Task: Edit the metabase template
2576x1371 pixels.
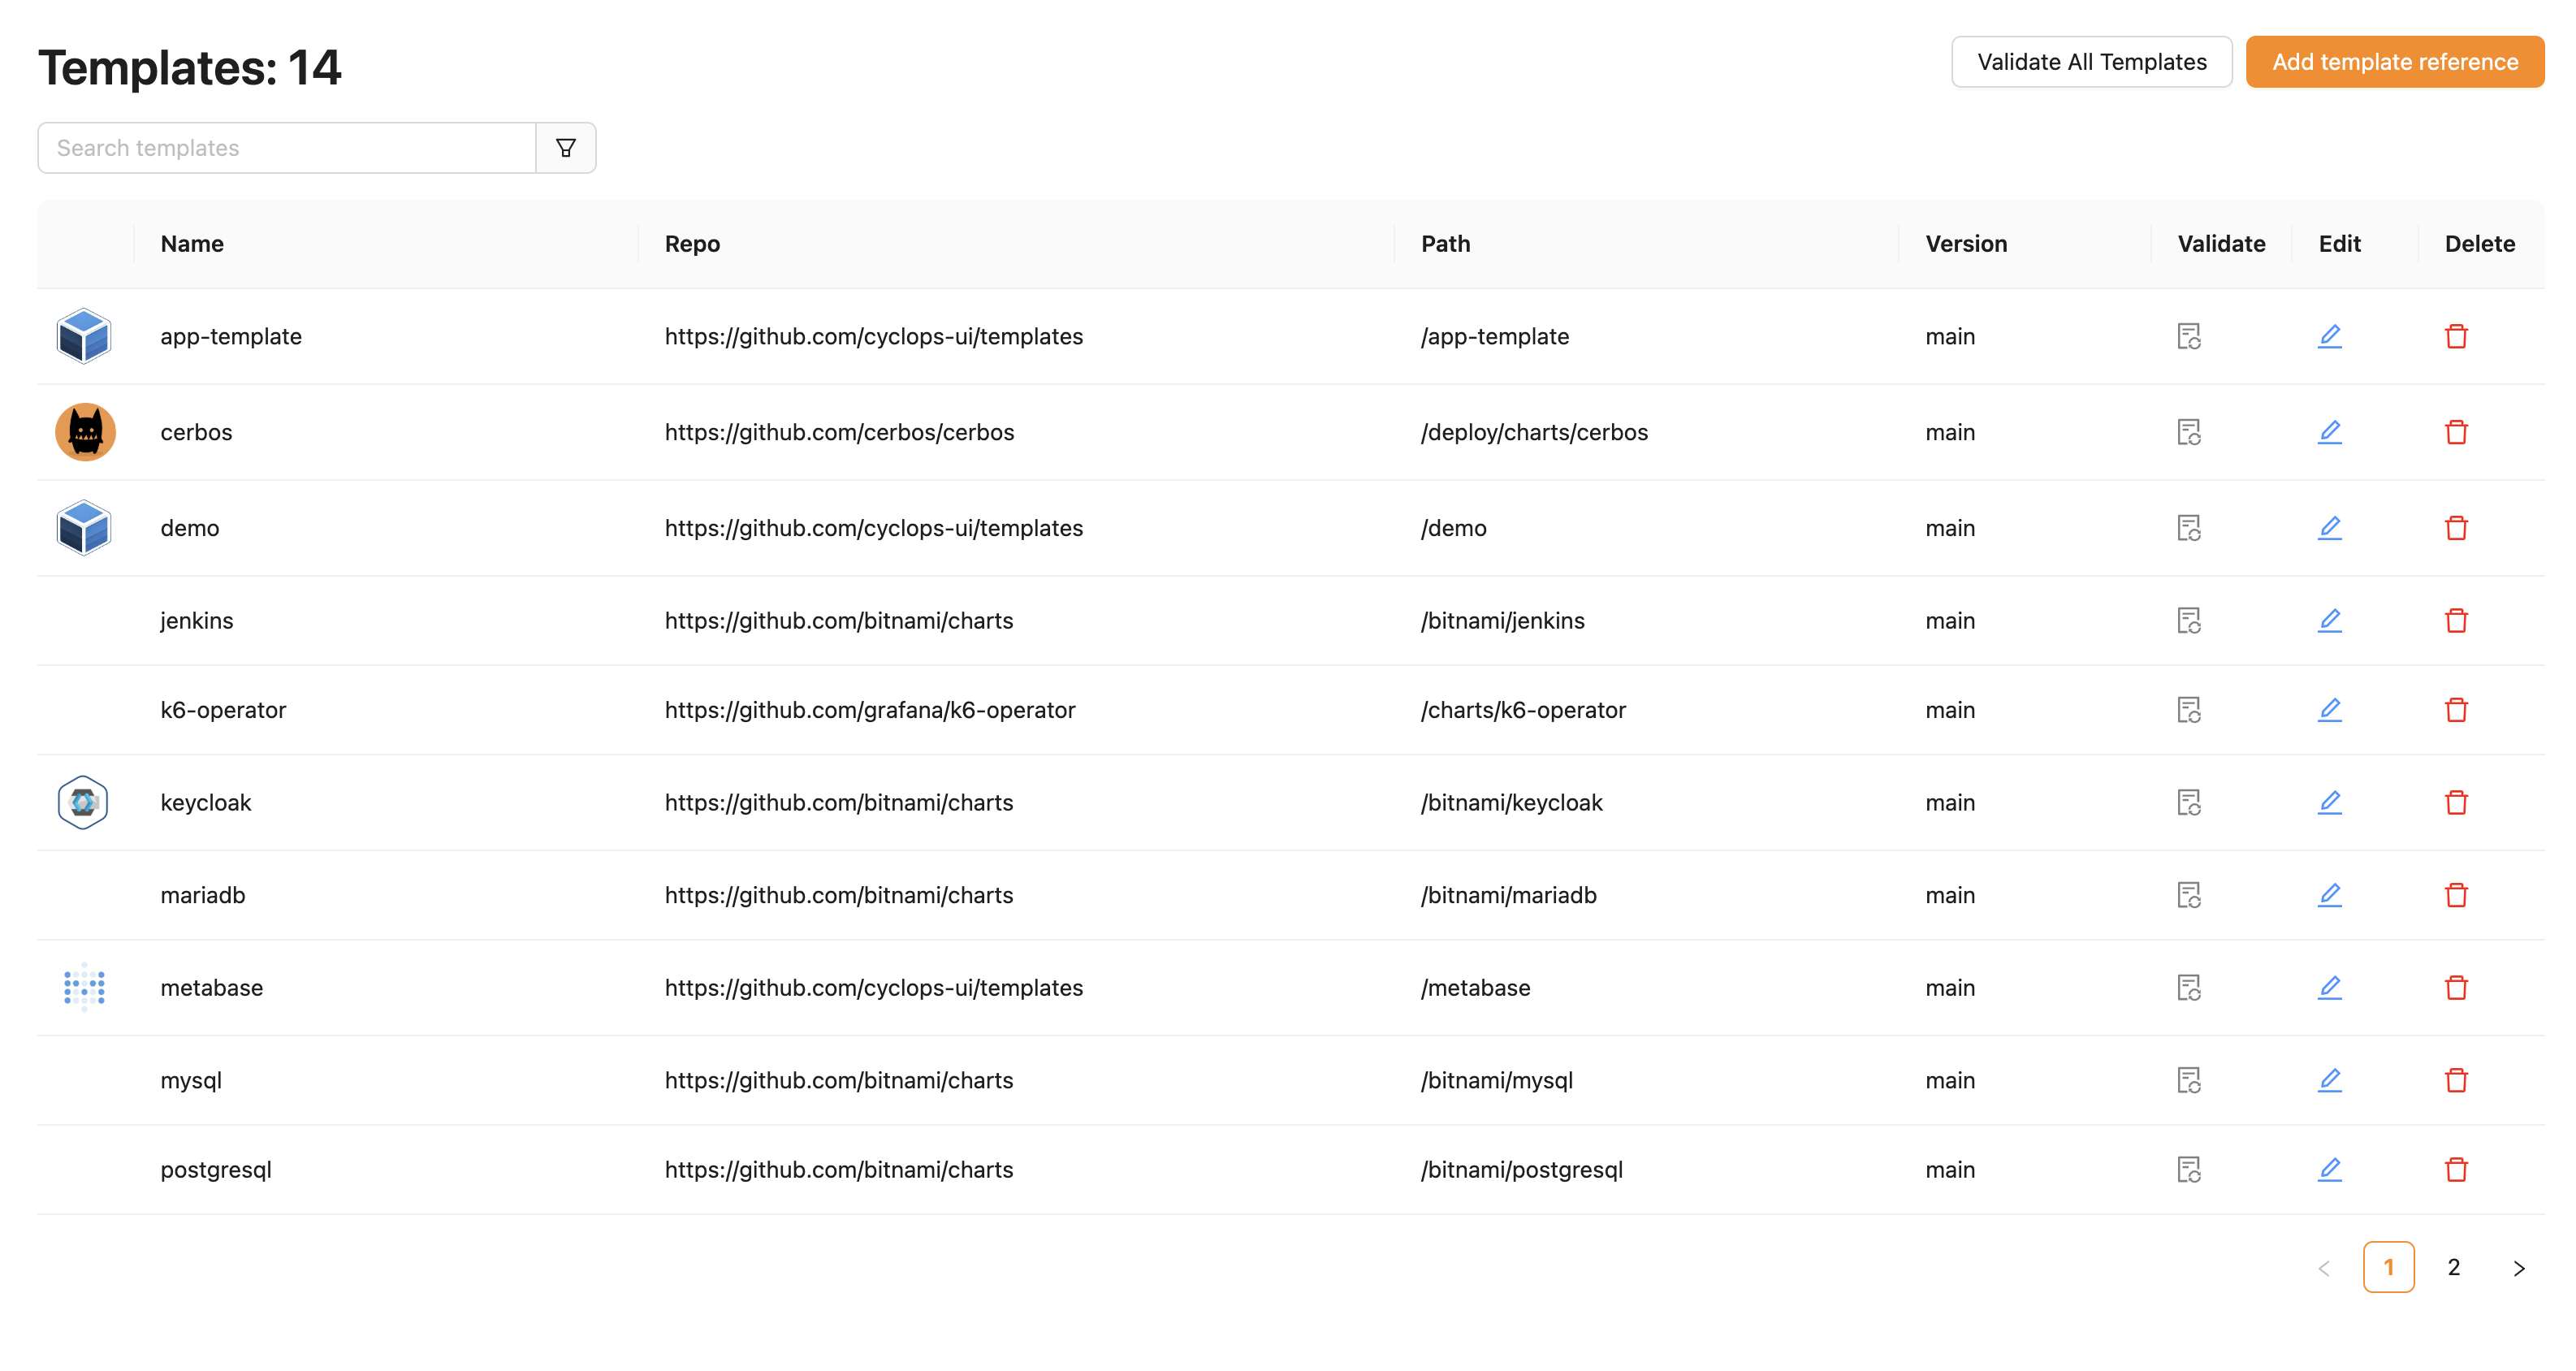Action: (x=2329, y=988)
